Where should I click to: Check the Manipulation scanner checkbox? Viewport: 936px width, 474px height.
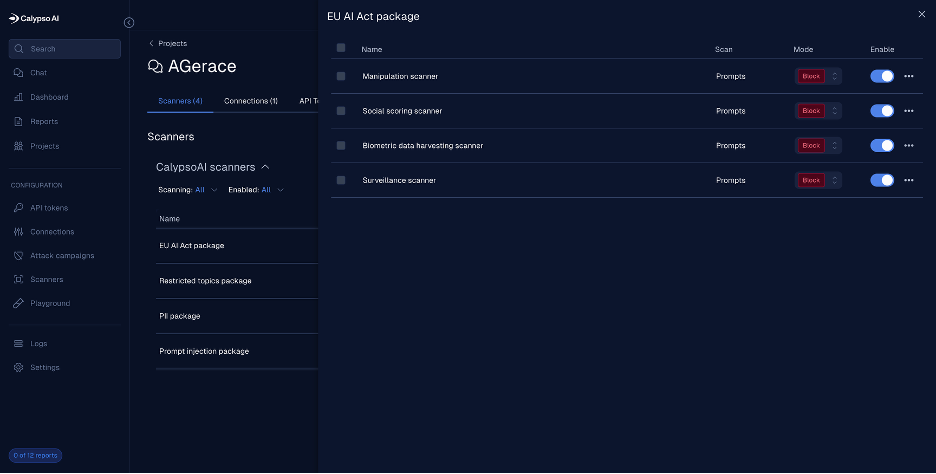[x=341, y=76]
